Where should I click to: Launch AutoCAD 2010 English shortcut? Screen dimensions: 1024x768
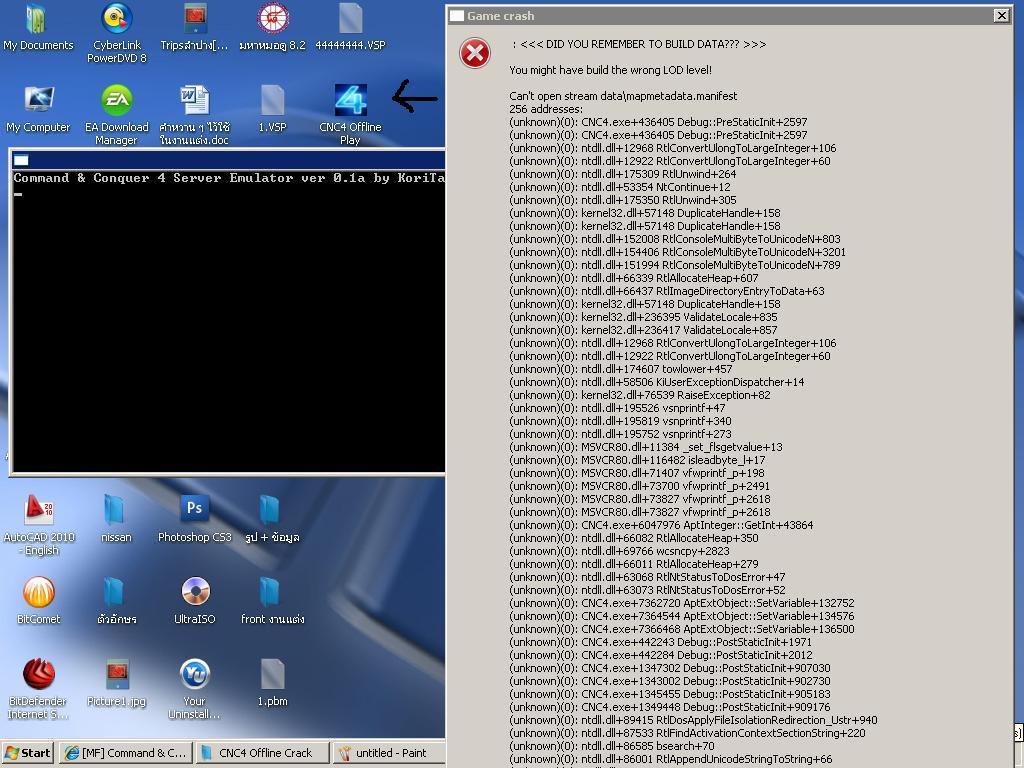tap(39, 525)
